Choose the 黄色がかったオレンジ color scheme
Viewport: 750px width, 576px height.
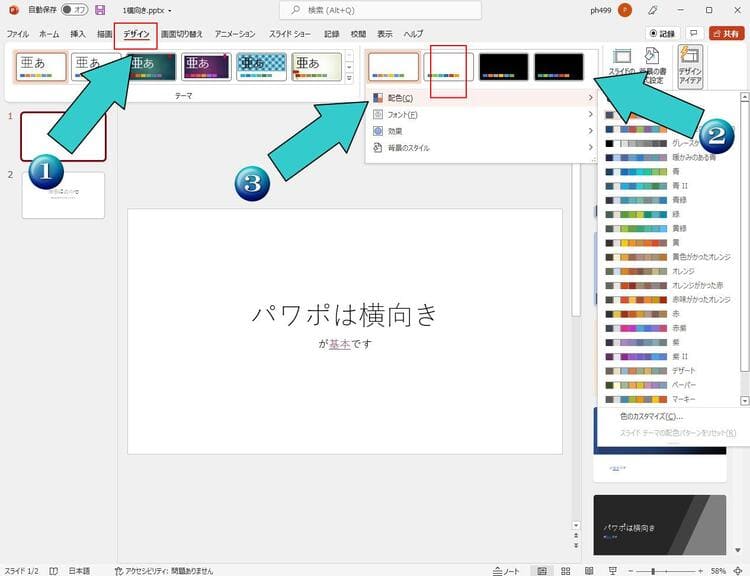point(669,257)
